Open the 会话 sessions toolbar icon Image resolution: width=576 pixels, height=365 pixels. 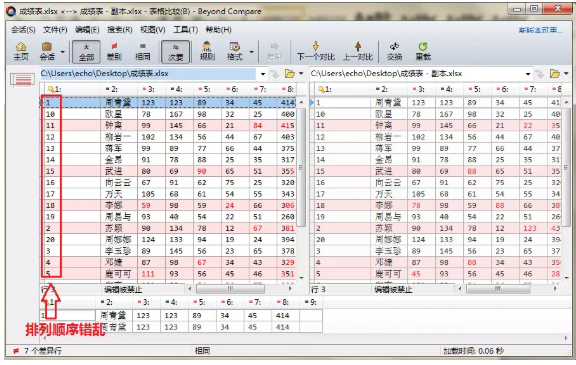click(47, 51)
